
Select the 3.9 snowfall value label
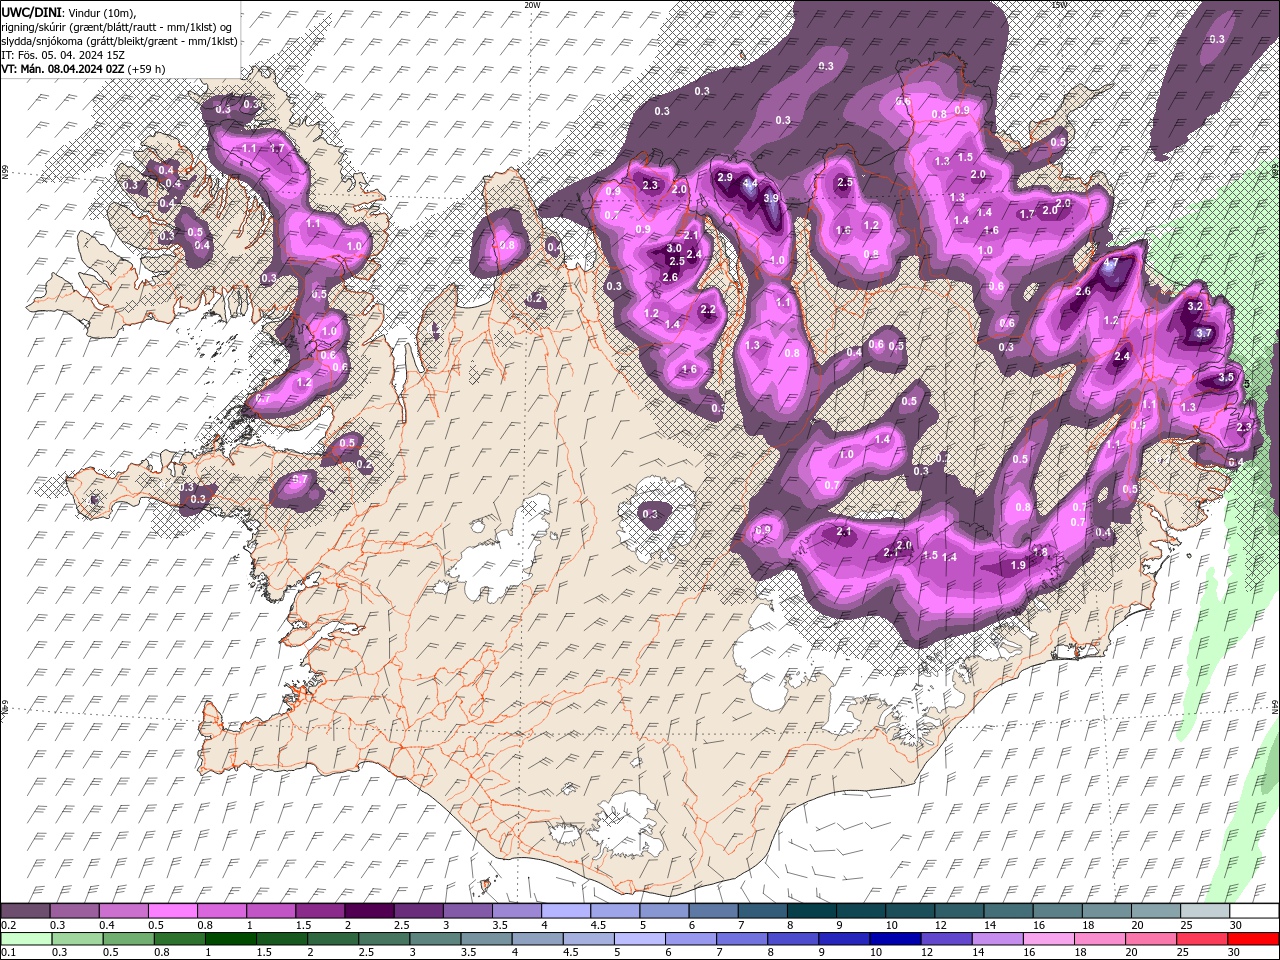click(x=771, y=198)
